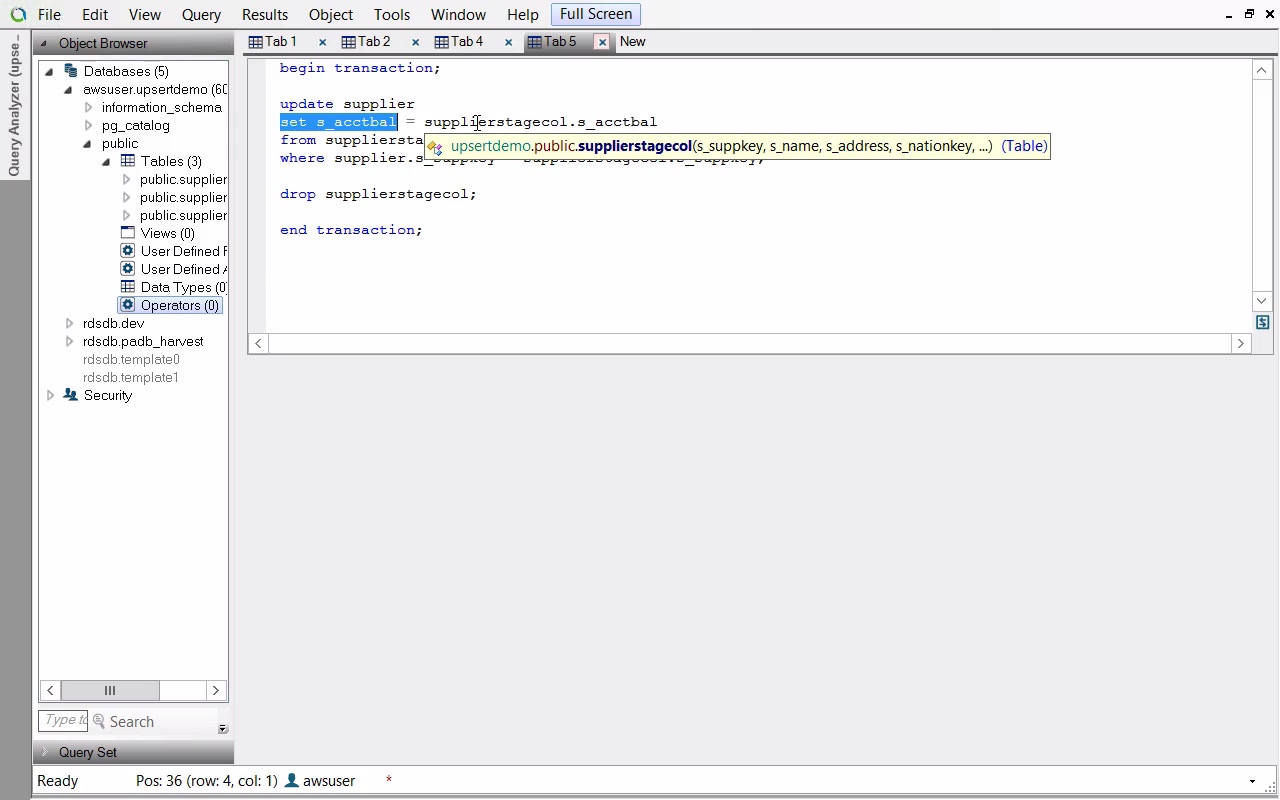
Task: Open a New query tab
Action: coord(632,42)
